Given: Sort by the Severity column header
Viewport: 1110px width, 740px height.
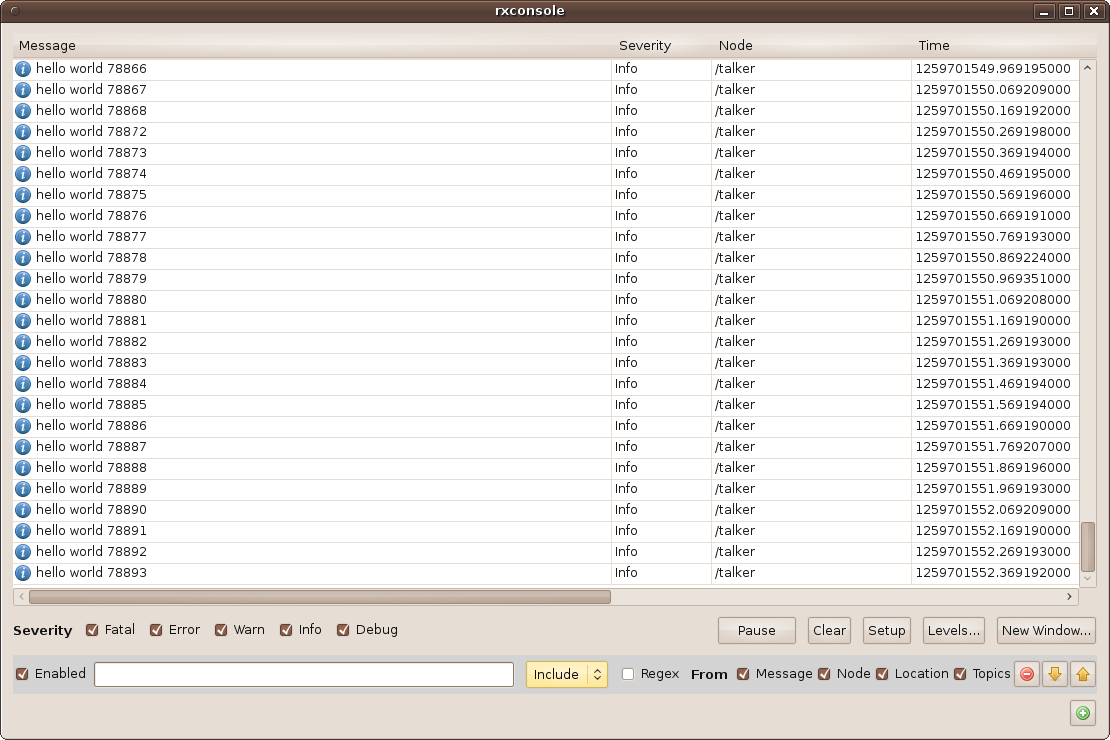Looking at the screenshot, I should (x=645, y=45).
